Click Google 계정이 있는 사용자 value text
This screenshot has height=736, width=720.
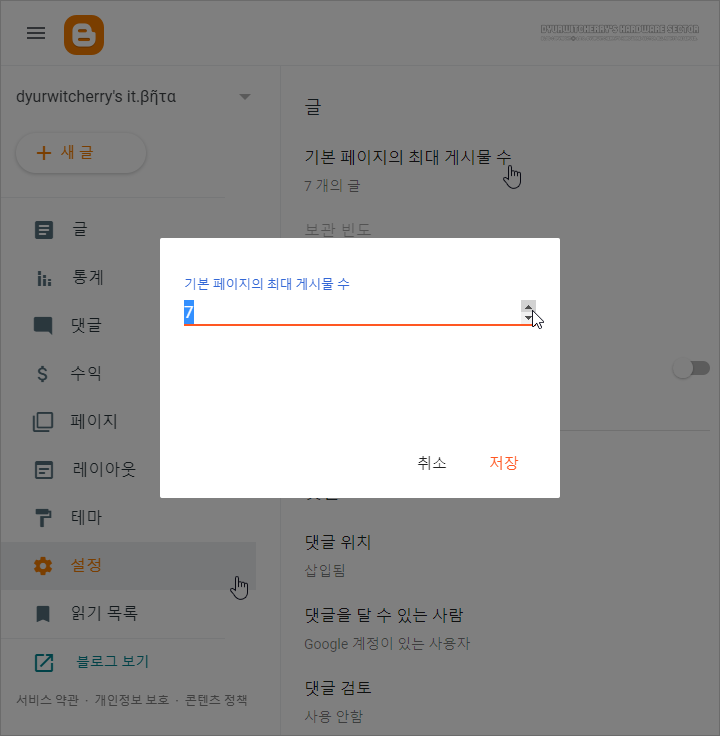click(387, 644)
